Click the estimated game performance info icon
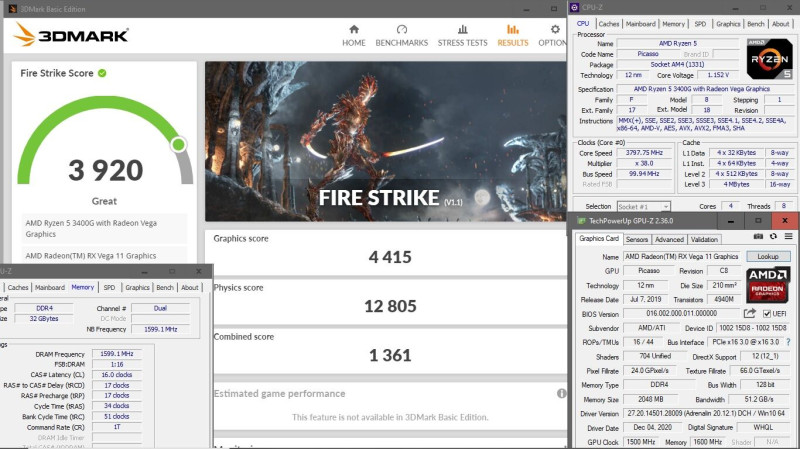This screenshot has height=449, width=800. 561,393
